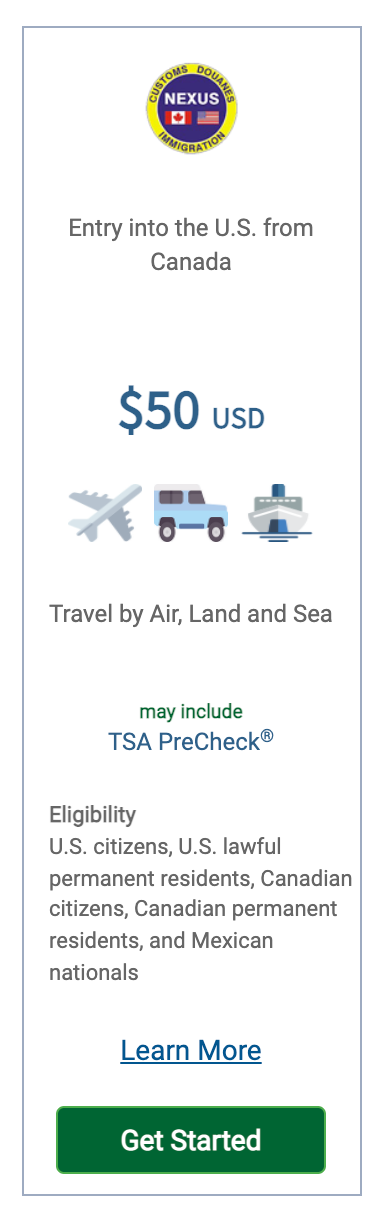378x1212 pixels.
Task: Click 'Mexican nationals' in eligibility text
Action: (x=161, y=956)
